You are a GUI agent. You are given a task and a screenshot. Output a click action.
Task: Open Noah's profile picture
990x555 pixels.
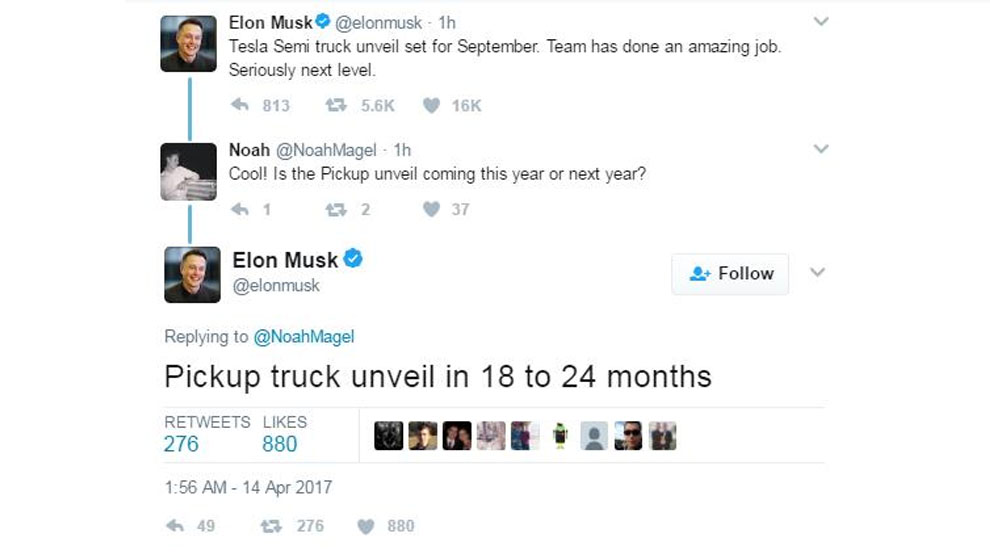(x=188, y=171)
